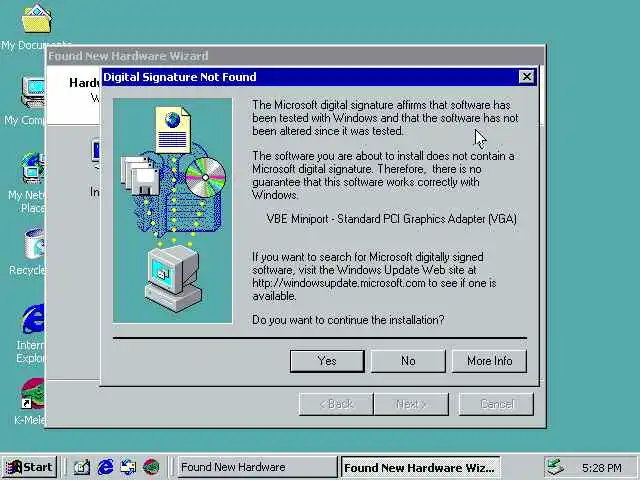Click the 5:28 PM system clock
The height and width of the screenshot is (480, 640).
602,468
